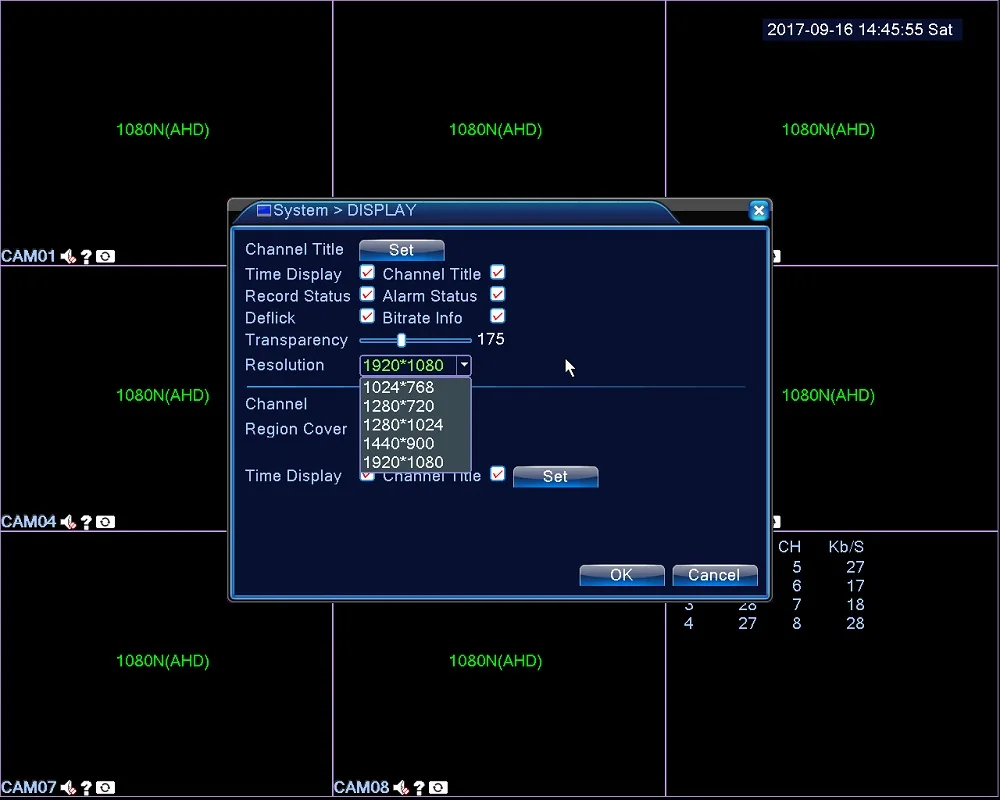Click the Kb/S bitrate column header
This screenshot has width=1000, height=800.
click(x=846, y=547)
